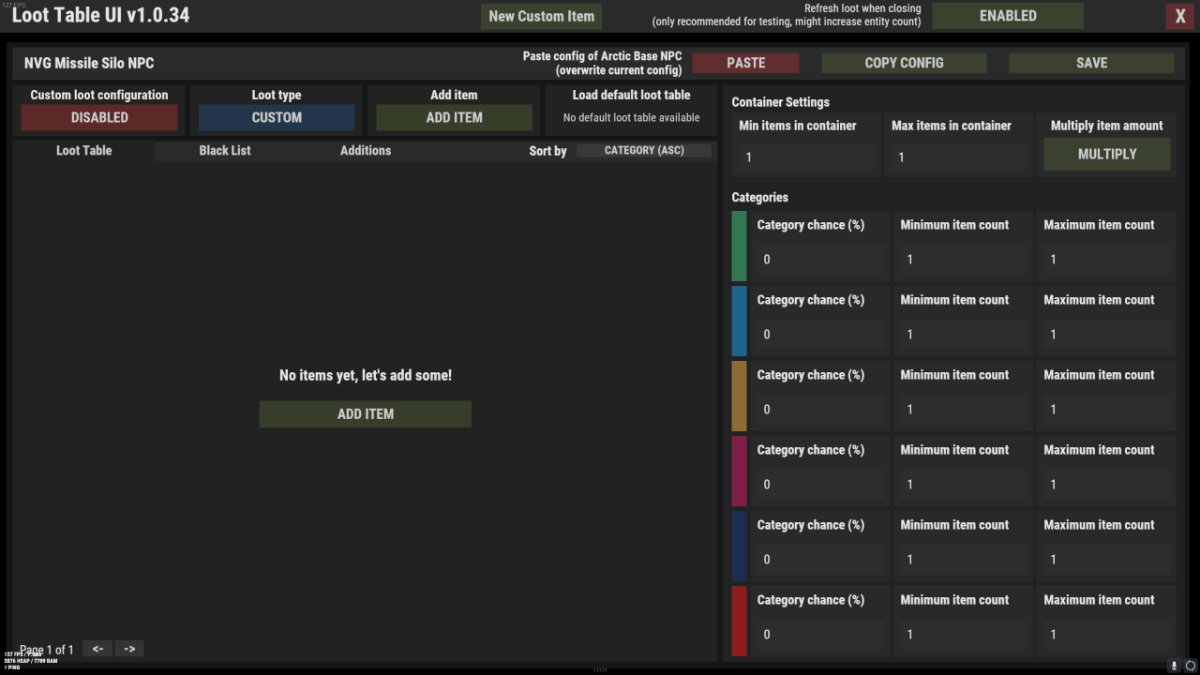
Task: Open the Additions tab
Action: [365, 151]
